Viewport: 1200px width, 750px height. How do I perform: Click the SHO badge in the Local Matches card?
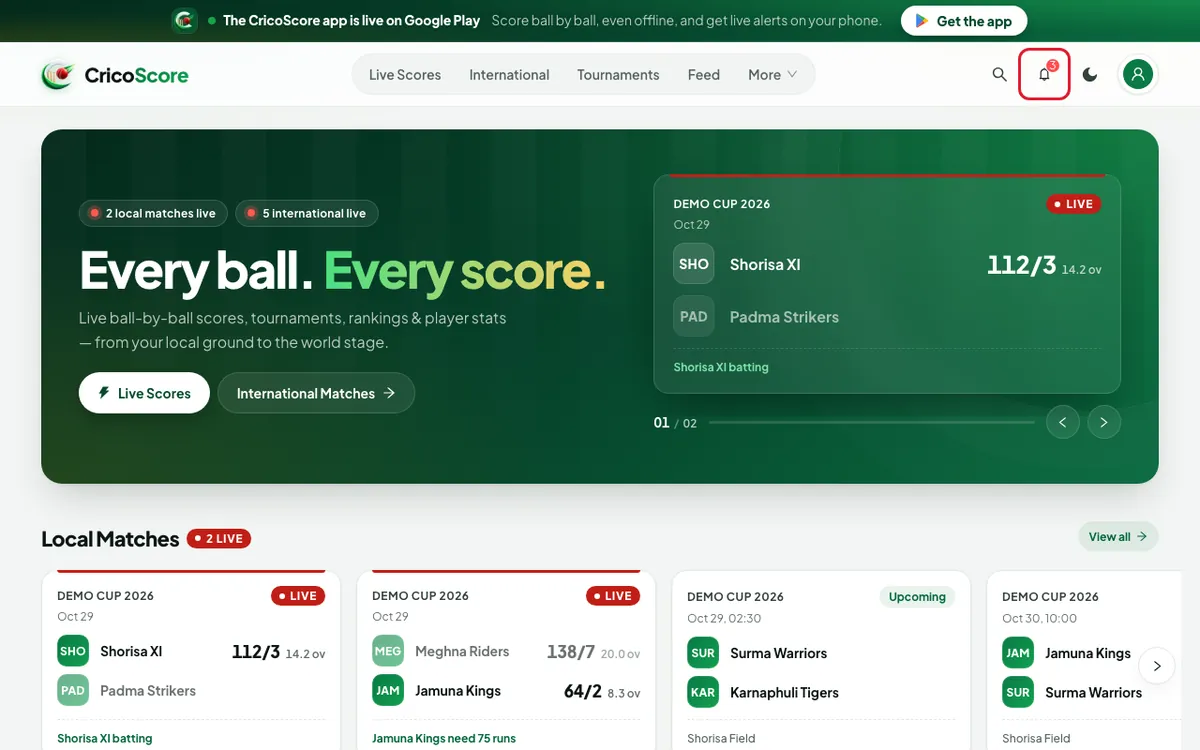73,651
